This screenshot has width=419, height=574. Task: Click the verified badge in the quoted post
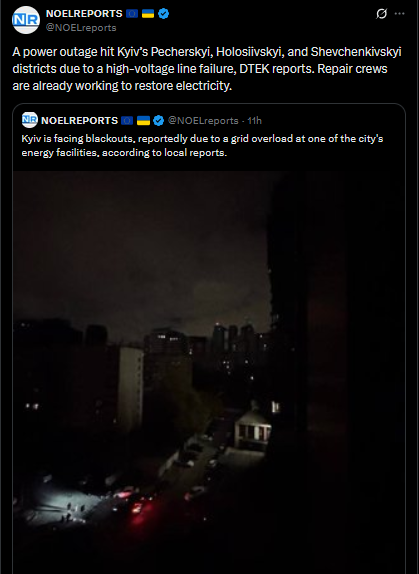158,120
